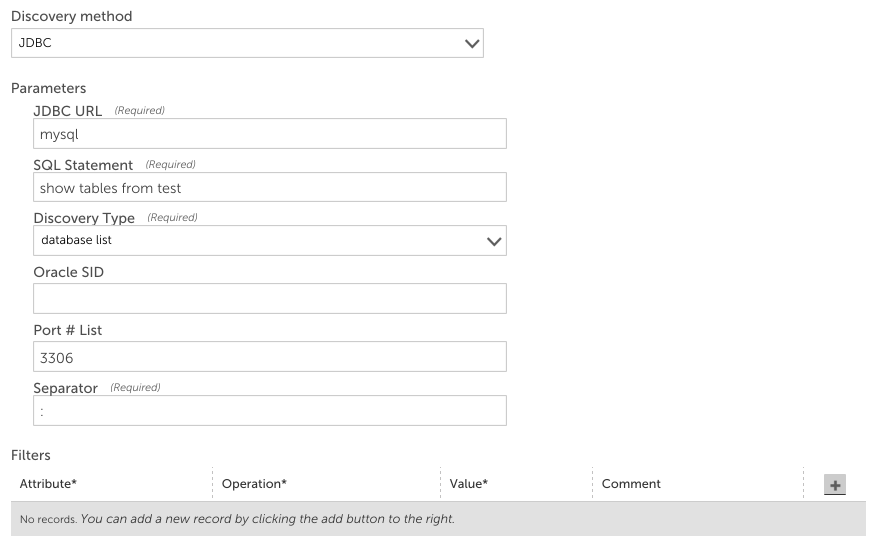The height and width of the screenshot is (547, 881).
Task: Click the 'SQL Statement' field label
Action: (83, 165)
